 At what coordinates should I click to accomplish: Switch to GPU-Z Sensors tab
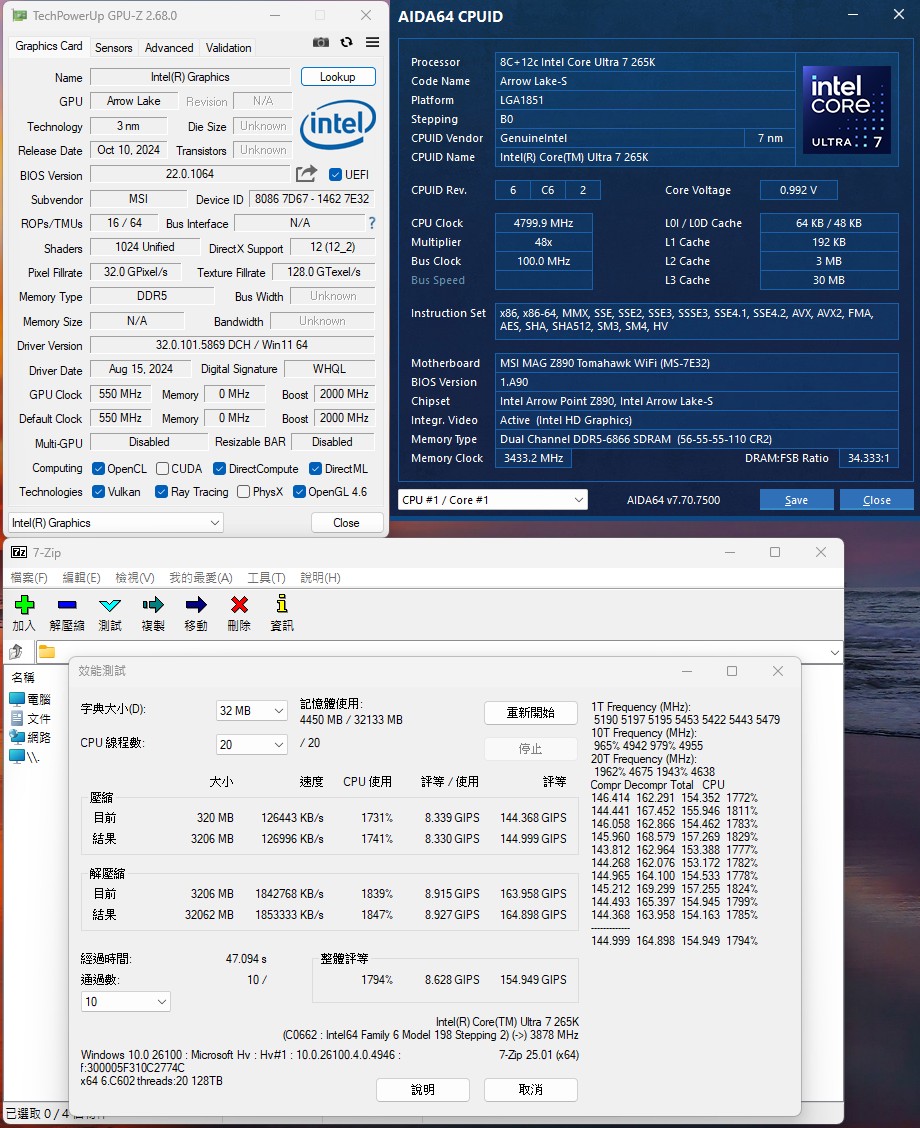(114, 47)
